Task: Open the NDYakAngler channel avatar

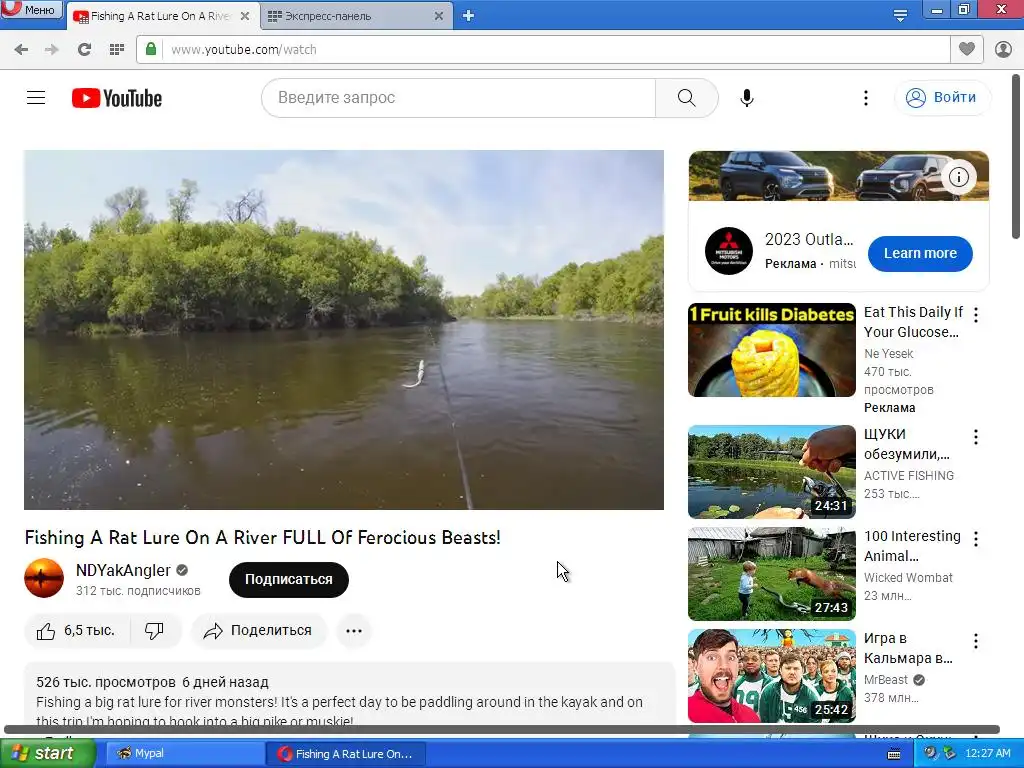Action: [x=44, y=579]
